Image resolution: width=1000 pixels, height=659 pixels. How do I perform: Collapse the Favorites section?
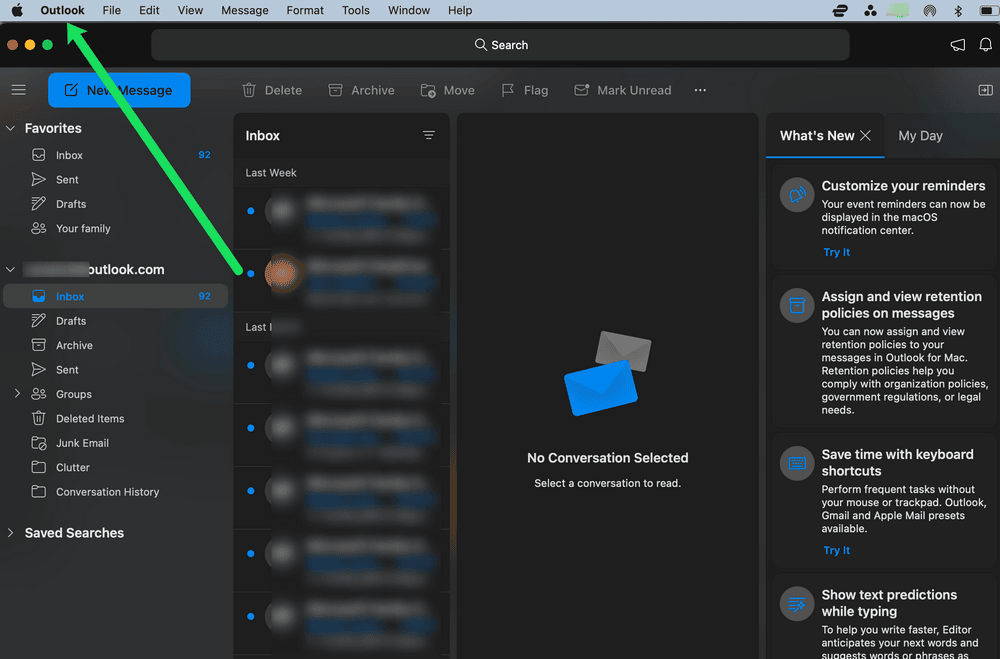(12, 129)
